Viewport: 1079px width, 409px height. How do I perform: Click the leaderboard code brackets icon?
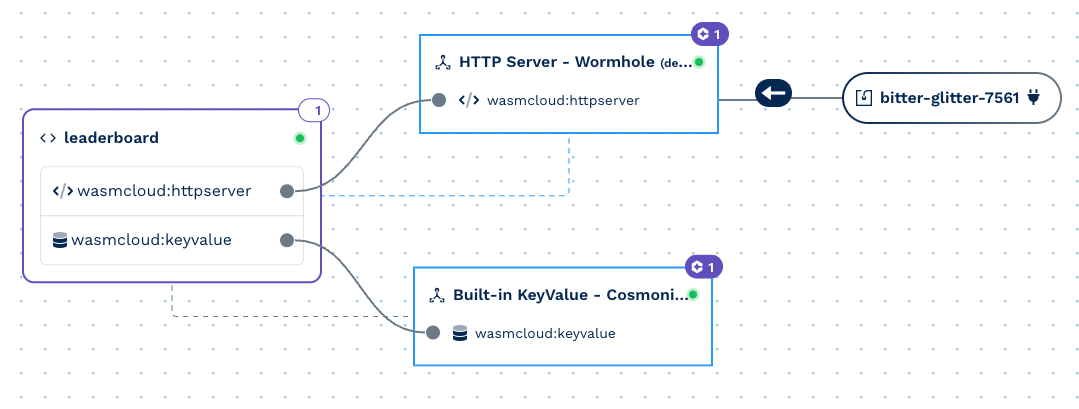(x=48, y=138)
